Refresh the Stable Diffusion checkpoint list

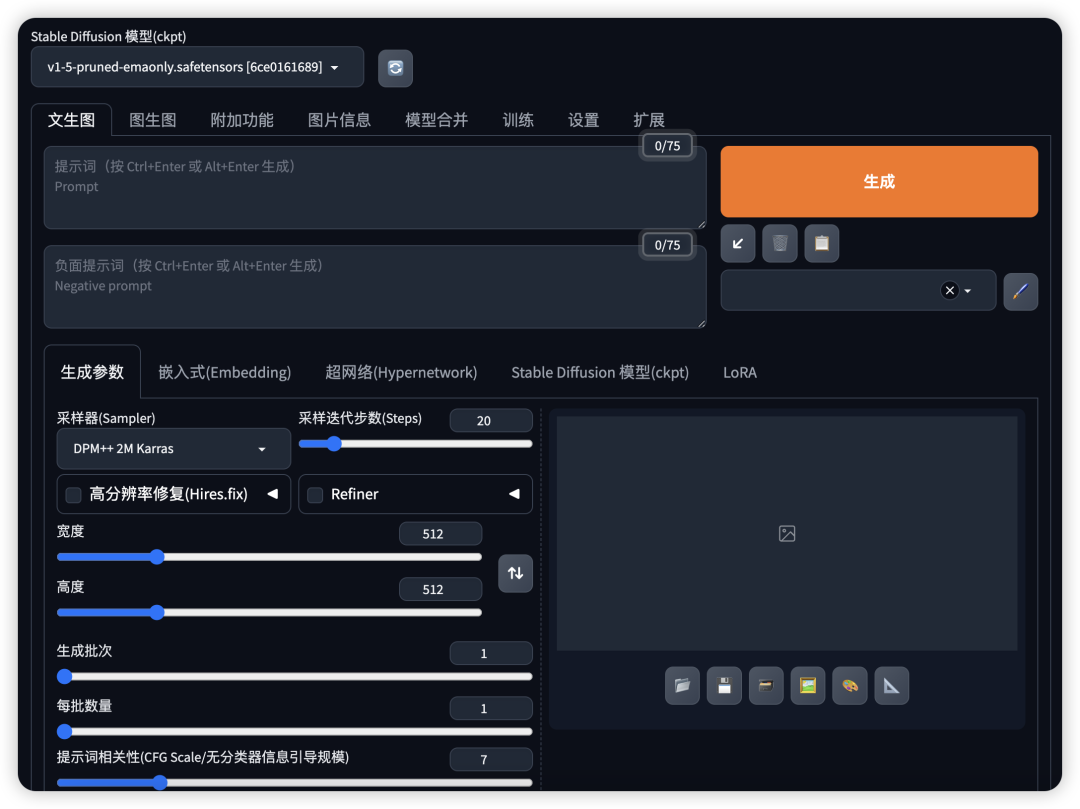point(395,67)
